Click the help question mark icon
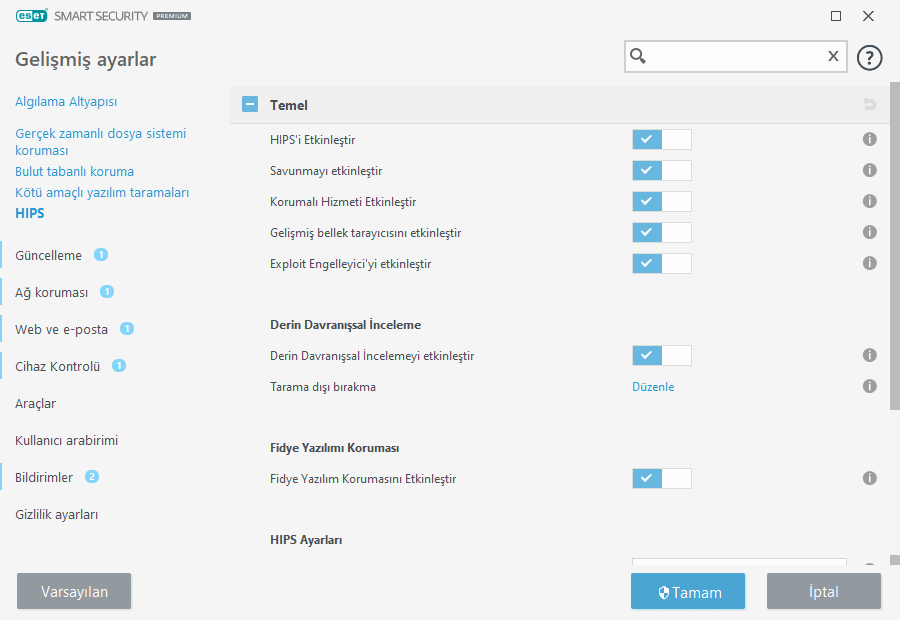The width and height of the screenshot is (900, 620). pos(870,57)
